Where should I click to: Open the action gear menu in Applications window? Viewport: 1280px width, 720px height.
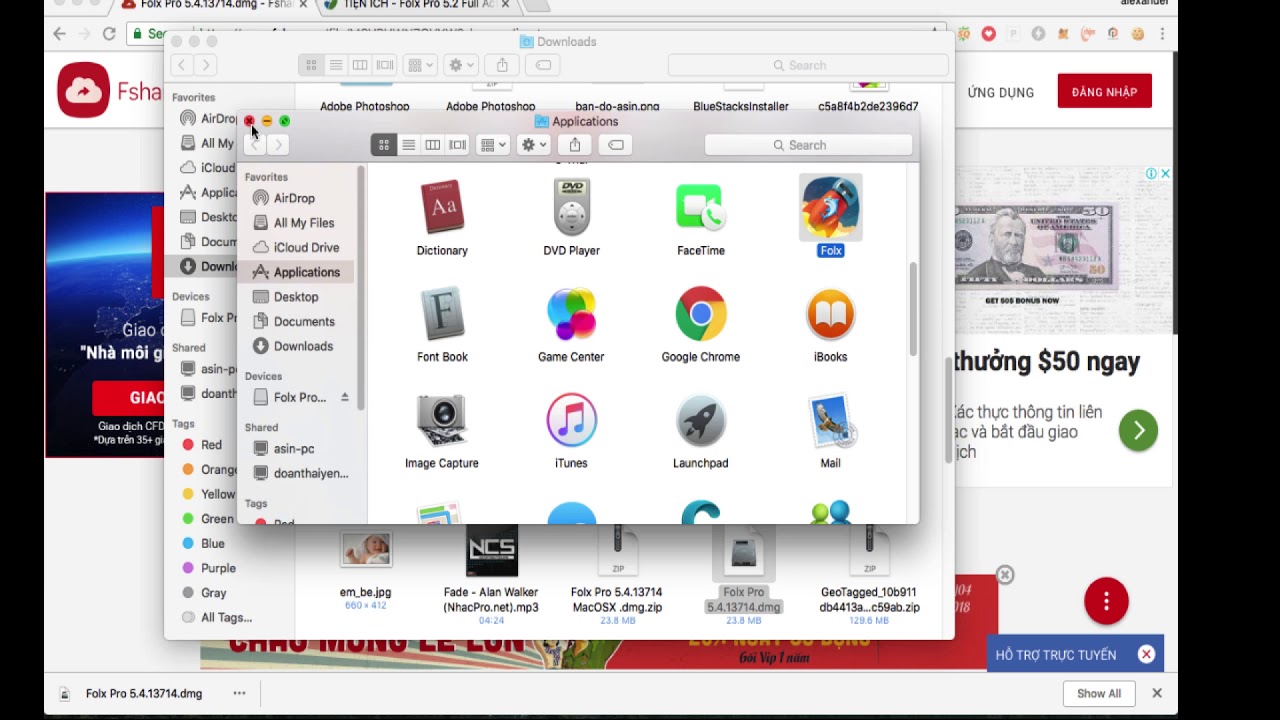pyautogui.click(x=534, y=145)
